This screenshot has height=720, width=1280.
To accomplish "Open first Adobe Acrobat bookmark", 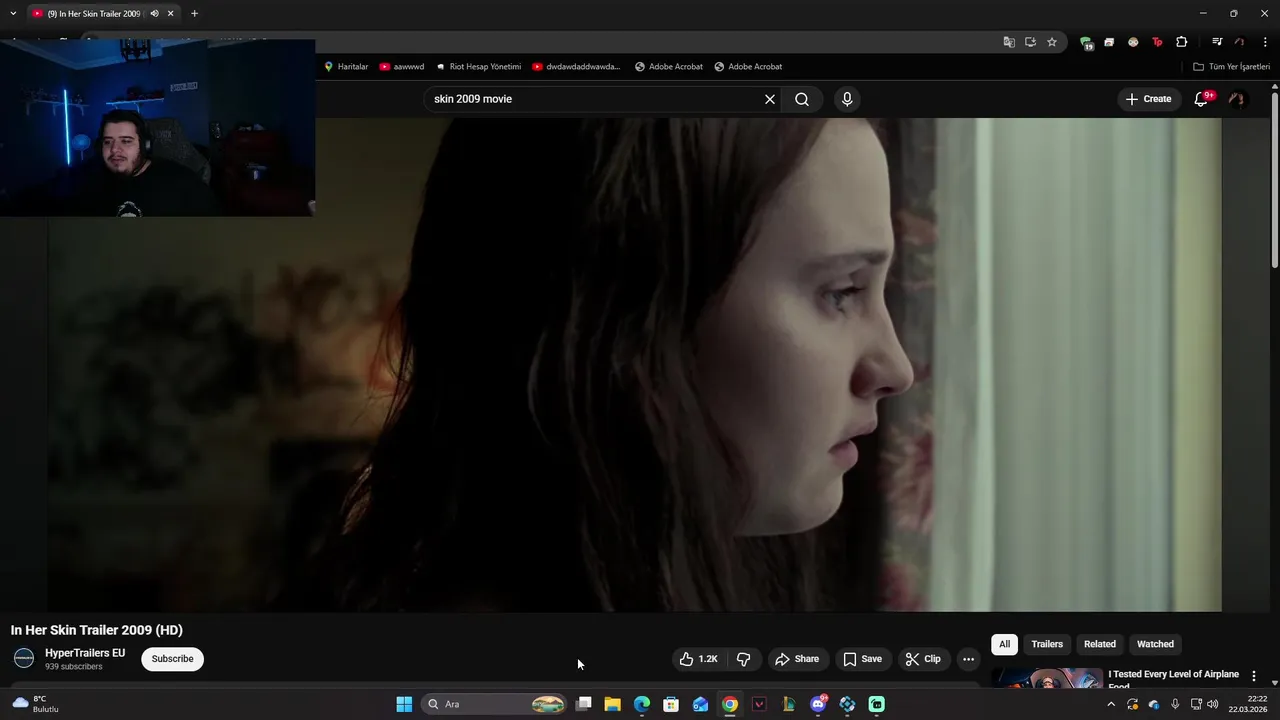I will [669, 67].
